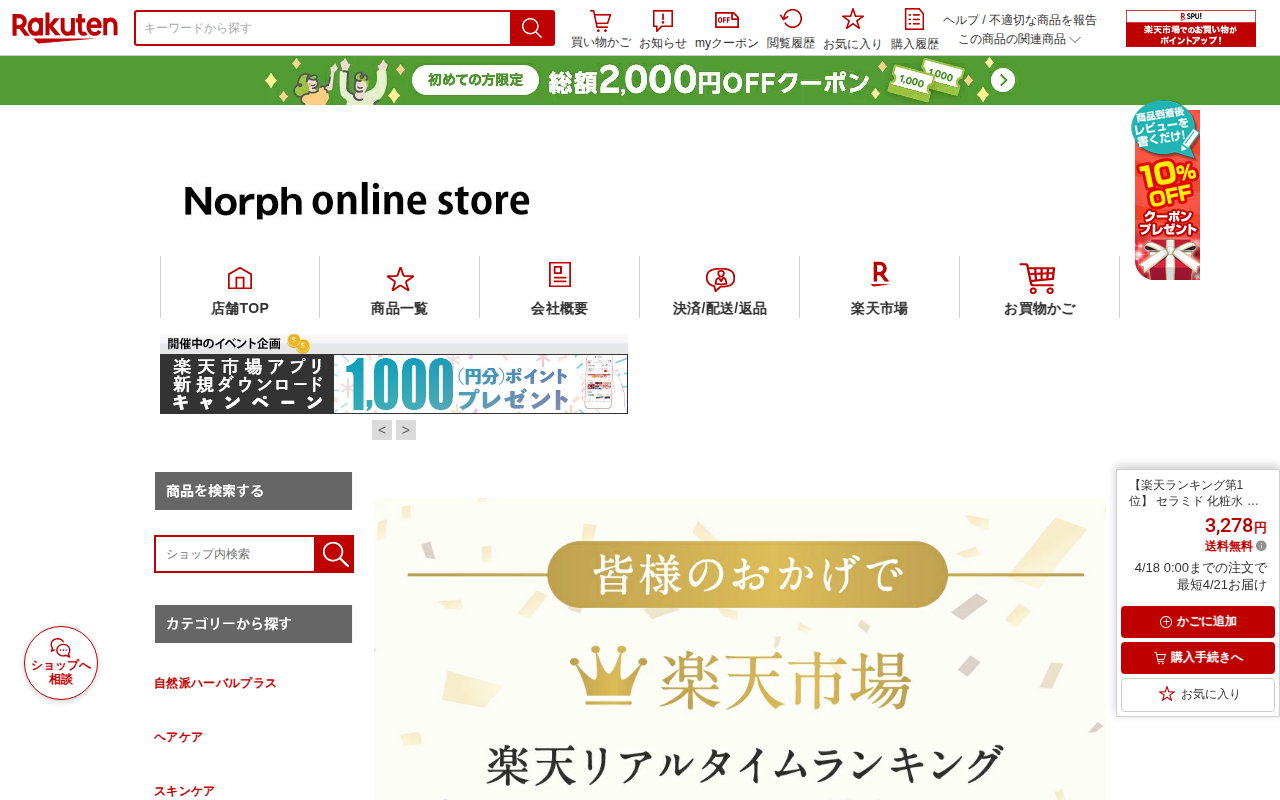Show next event banner with > button

[x=406, y=430]
